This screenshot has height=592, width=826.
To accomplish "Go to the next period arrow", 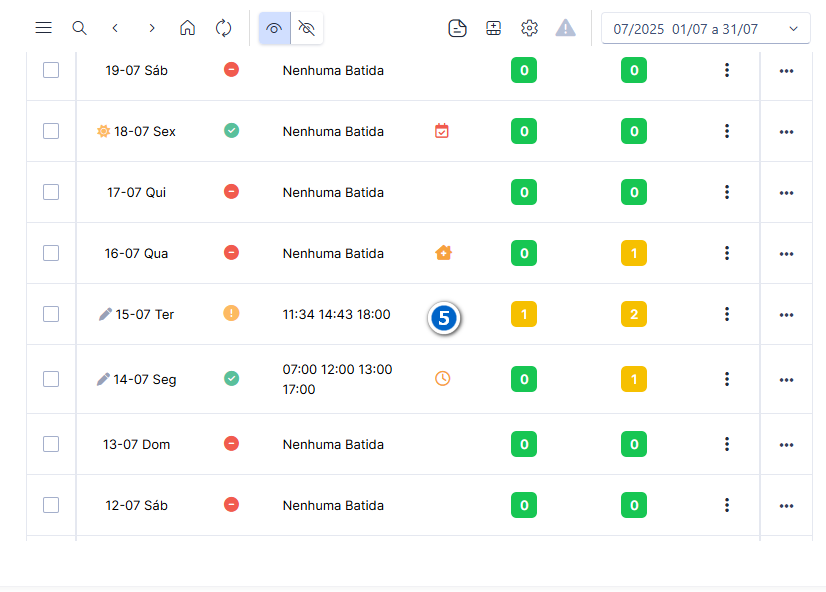I will [152, 28].
